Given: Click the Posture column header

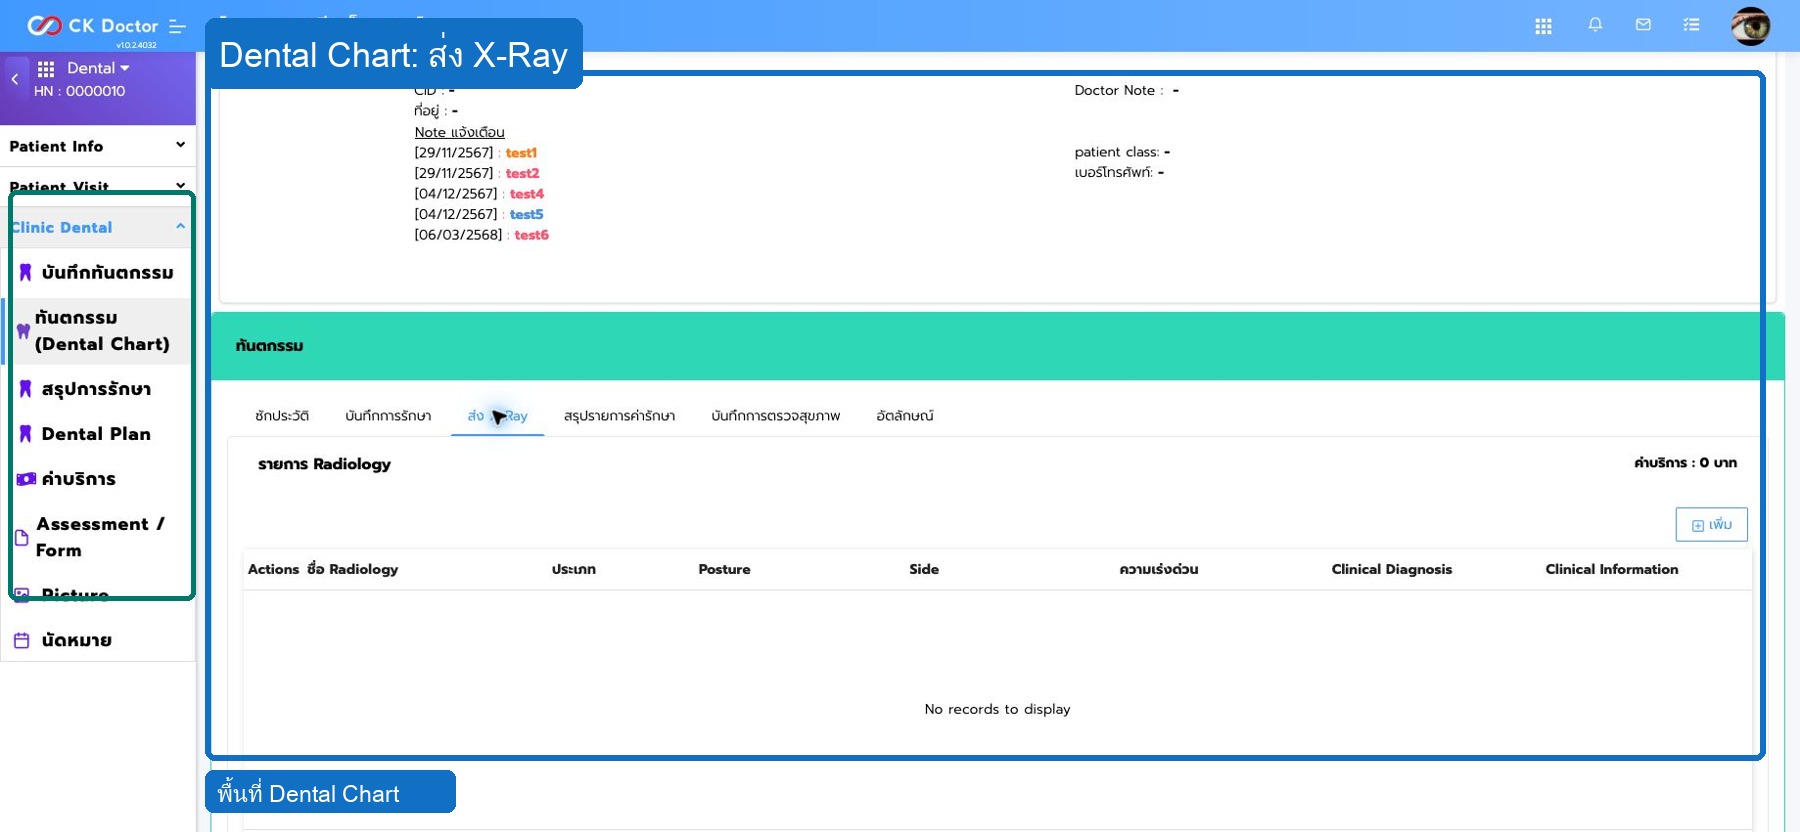Looking at the screenshot, I should click(724, 569).
